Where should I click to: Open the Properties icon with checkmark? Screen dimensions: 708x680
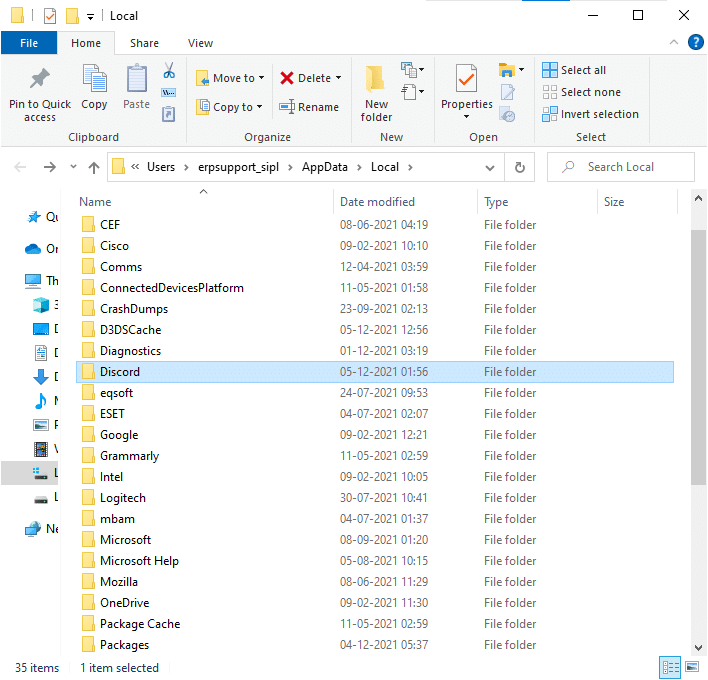(466, 78)
